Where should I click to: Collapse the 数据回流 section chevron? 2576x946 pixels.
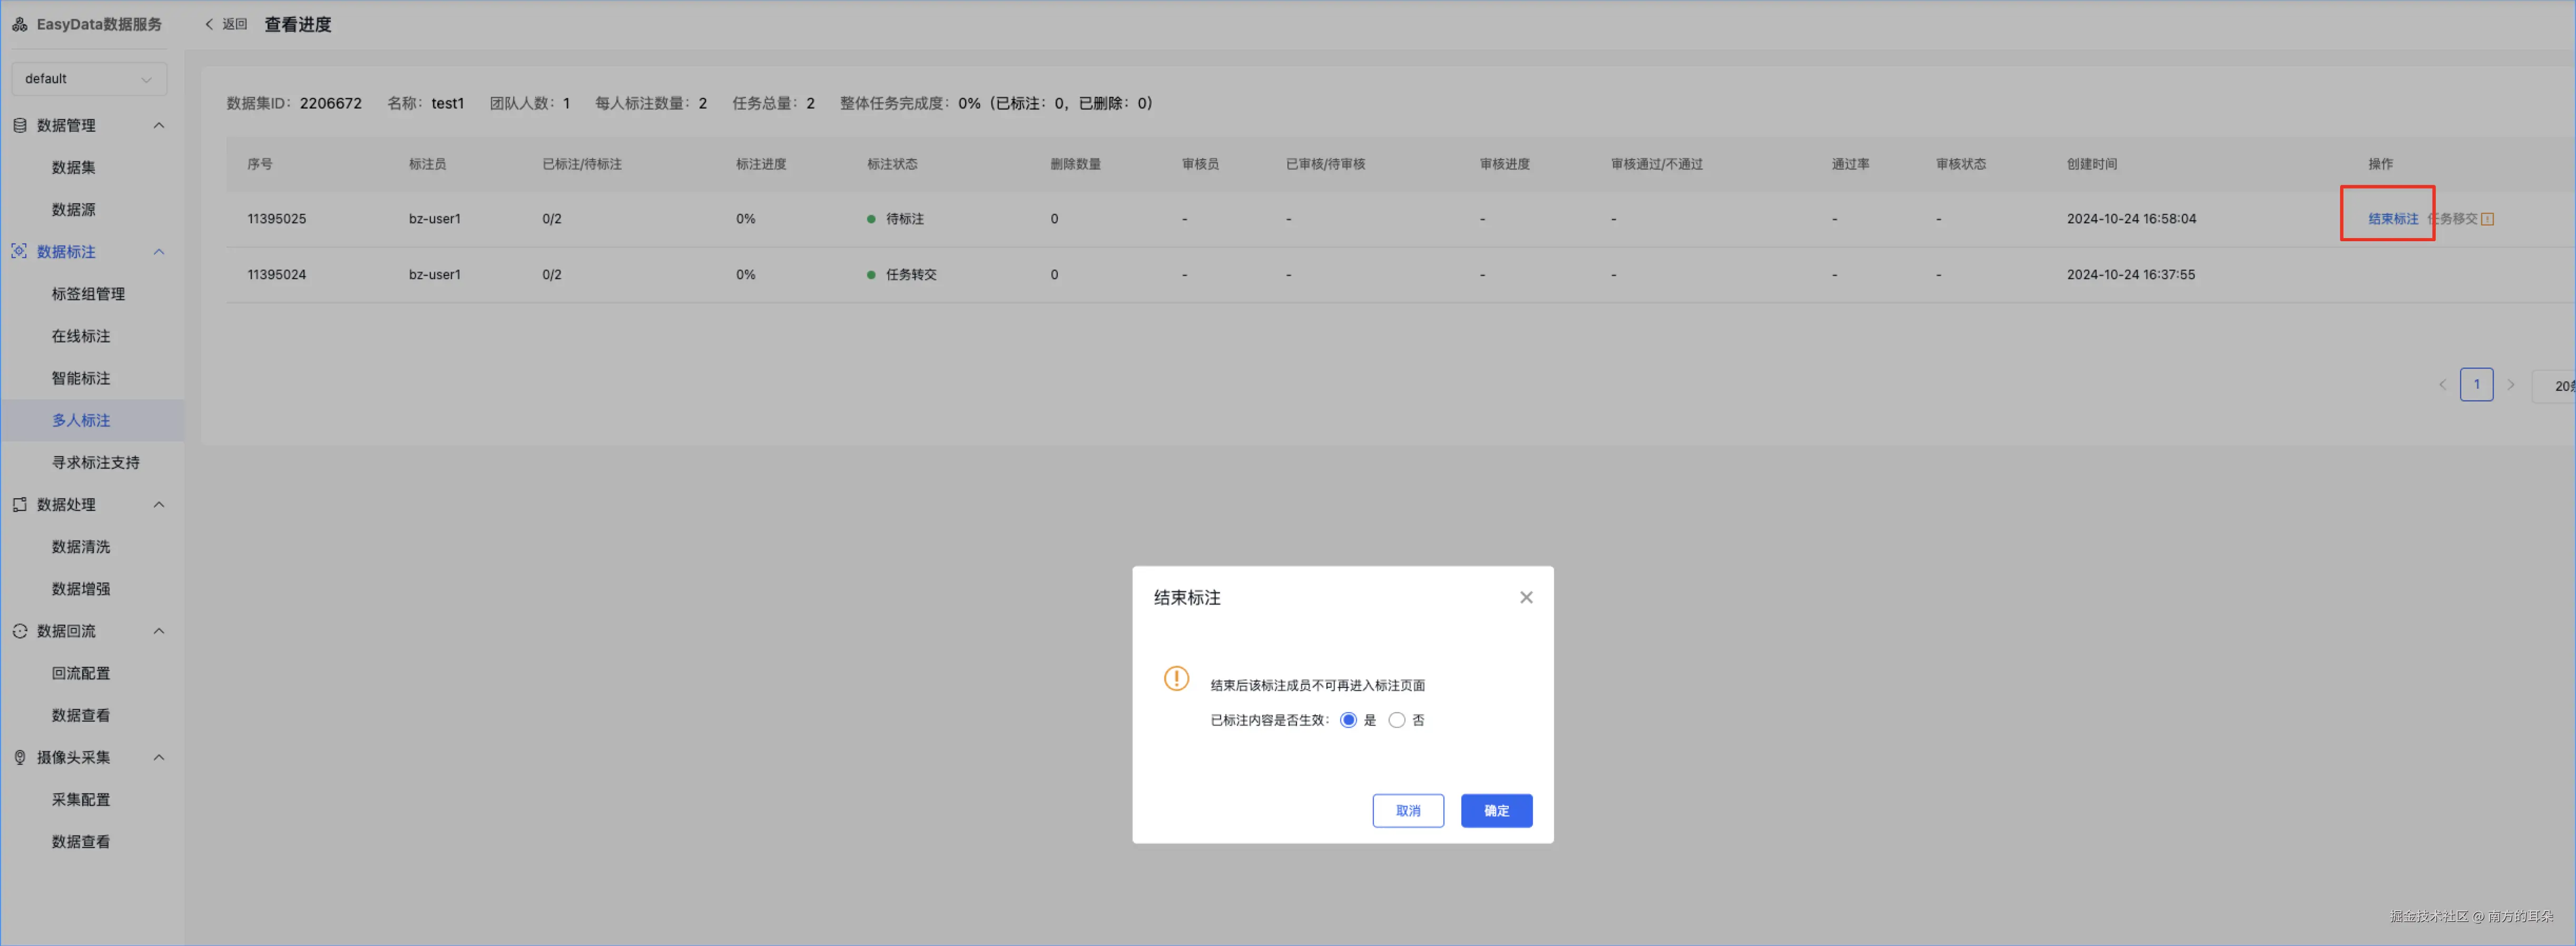pos(158,631)
